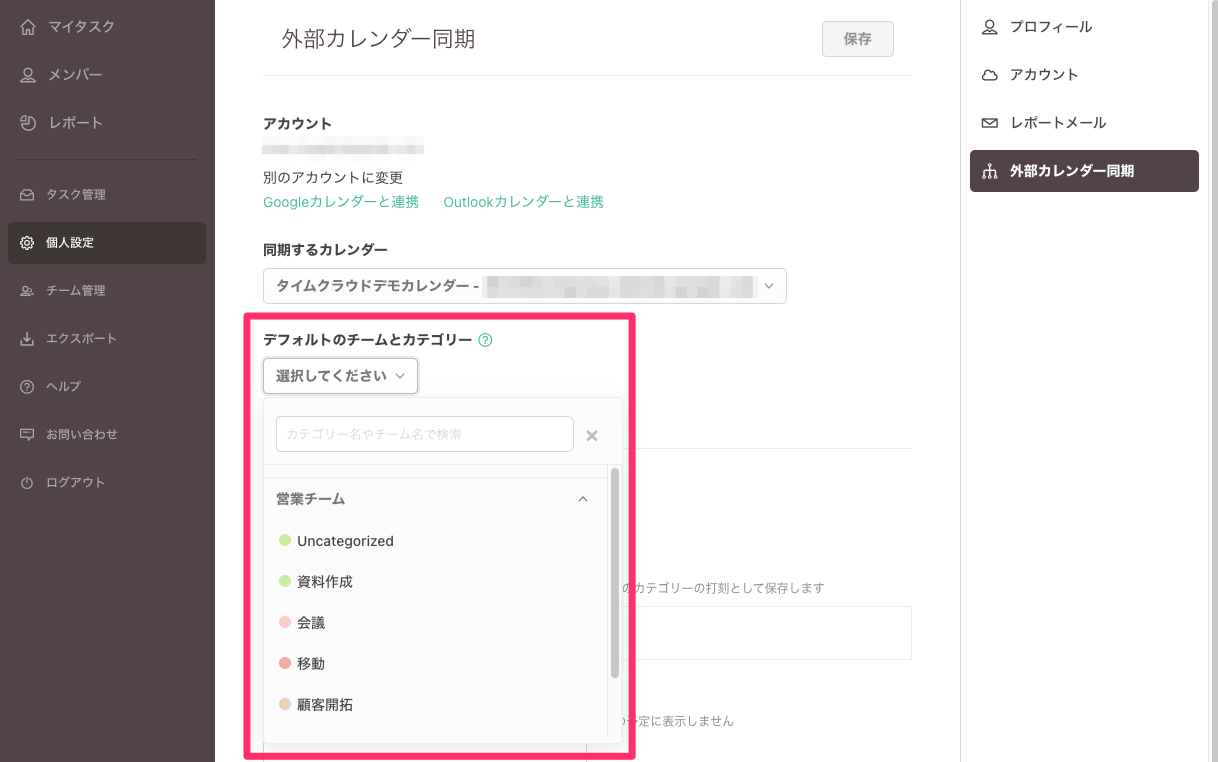Open the プロフィール settings tab
The height and width of the screenshot is (762, 1218).
pos(1050,27)
